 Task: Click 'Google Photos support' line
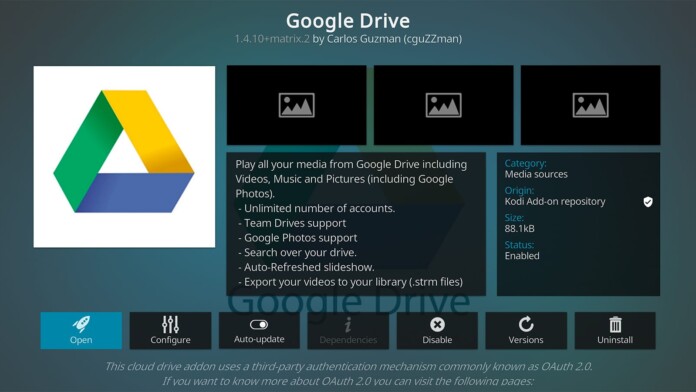pyautogui.click(x=297, y=238)
